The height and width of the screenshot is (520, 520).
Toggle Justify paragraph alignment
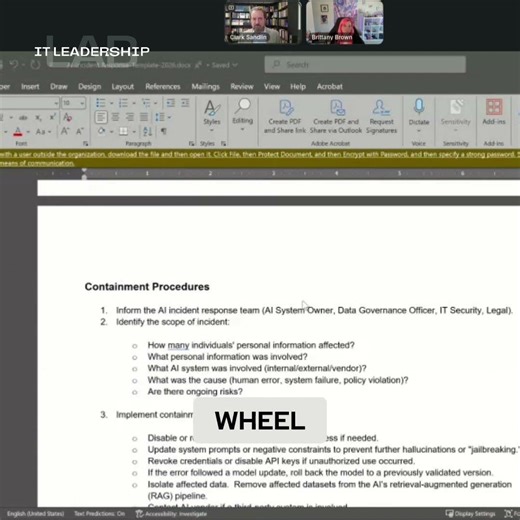tap(144, 117)
